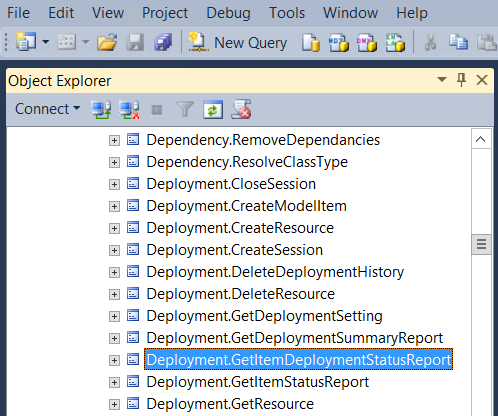Expand Deployment.CreateSession node

(x=114, y=250)
